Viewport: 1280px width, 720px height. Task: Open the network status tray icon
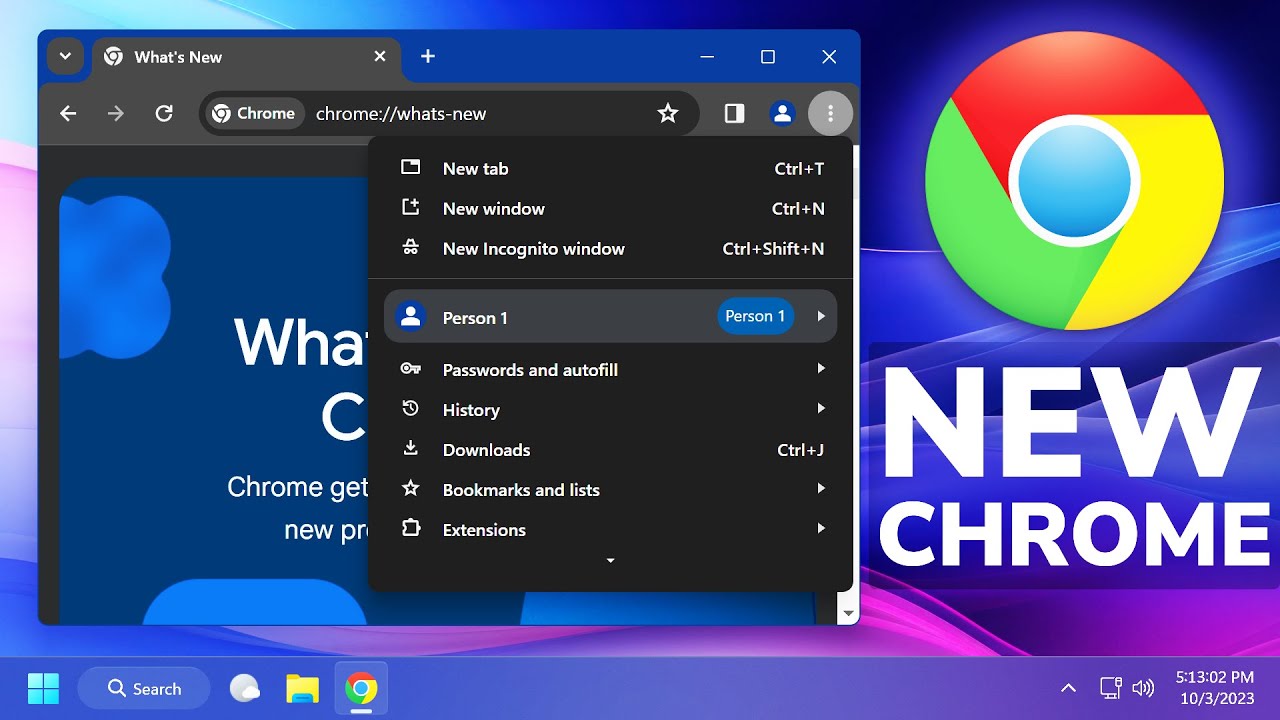(x=1110, y=688)
